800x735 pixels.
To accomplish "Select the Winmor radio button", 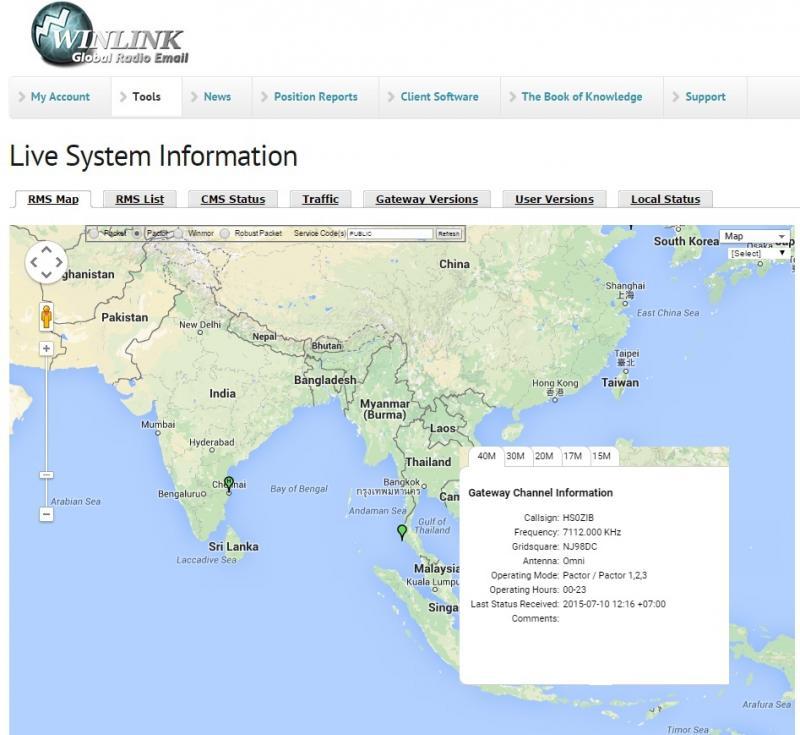I will tap(178, 234).
